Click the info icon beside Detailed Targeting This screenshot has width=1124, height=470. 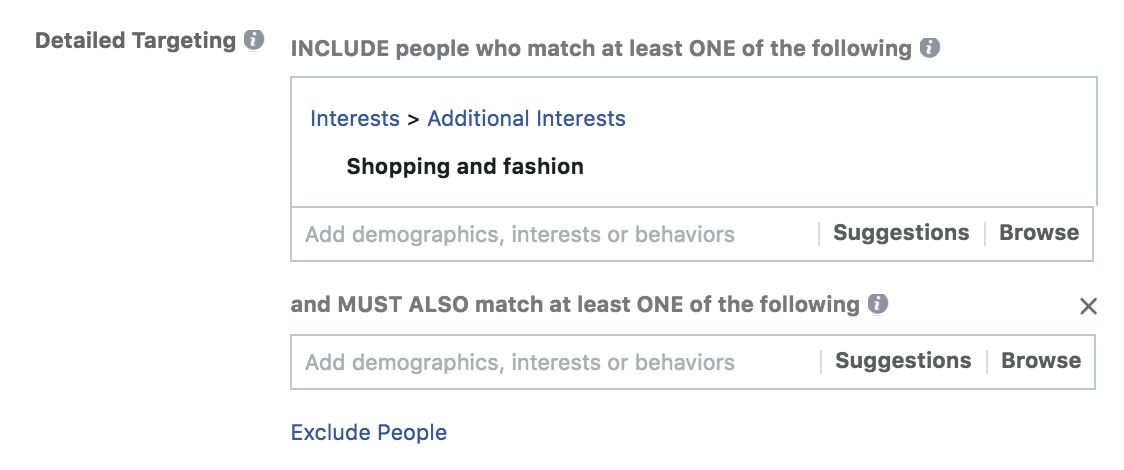254,41
